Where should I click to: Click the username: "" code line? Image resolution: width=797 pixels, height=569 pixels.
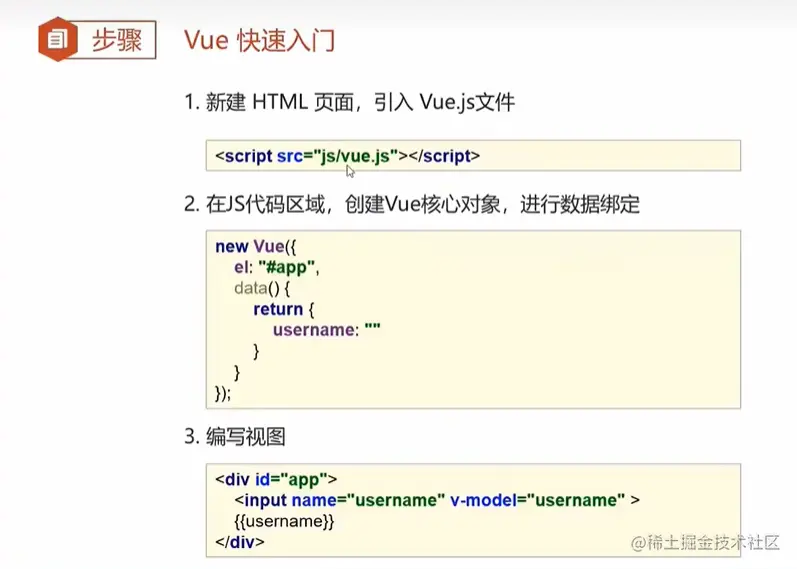(x=326, y=330)
